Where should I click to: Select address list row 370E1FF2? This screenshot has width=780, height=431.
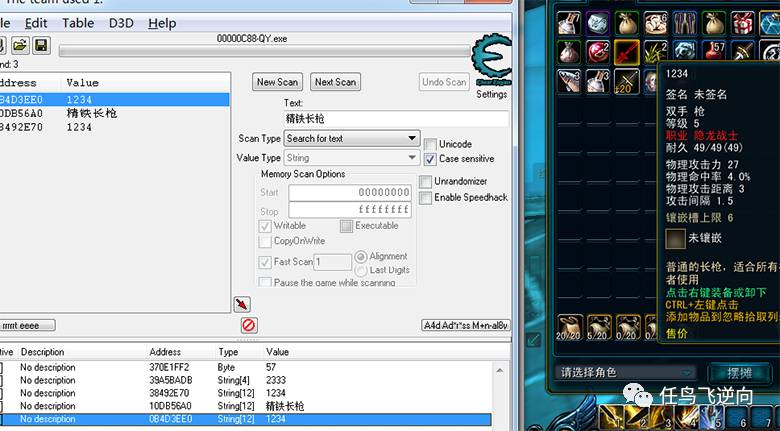click(x=246, y=367)
